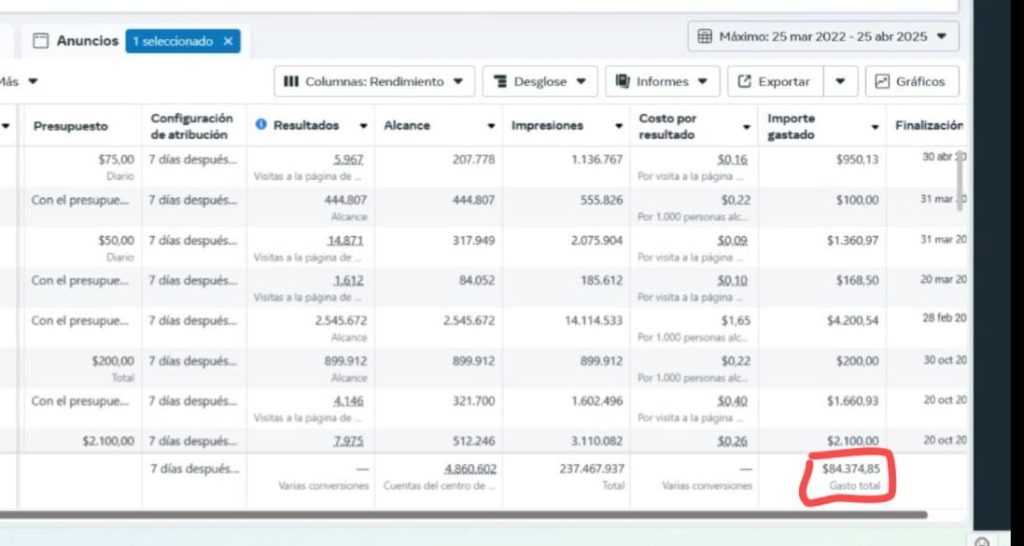Click the Desglose breakdown icon
The height and width of the screenshot is (546, 1024).
pos(500,82)
